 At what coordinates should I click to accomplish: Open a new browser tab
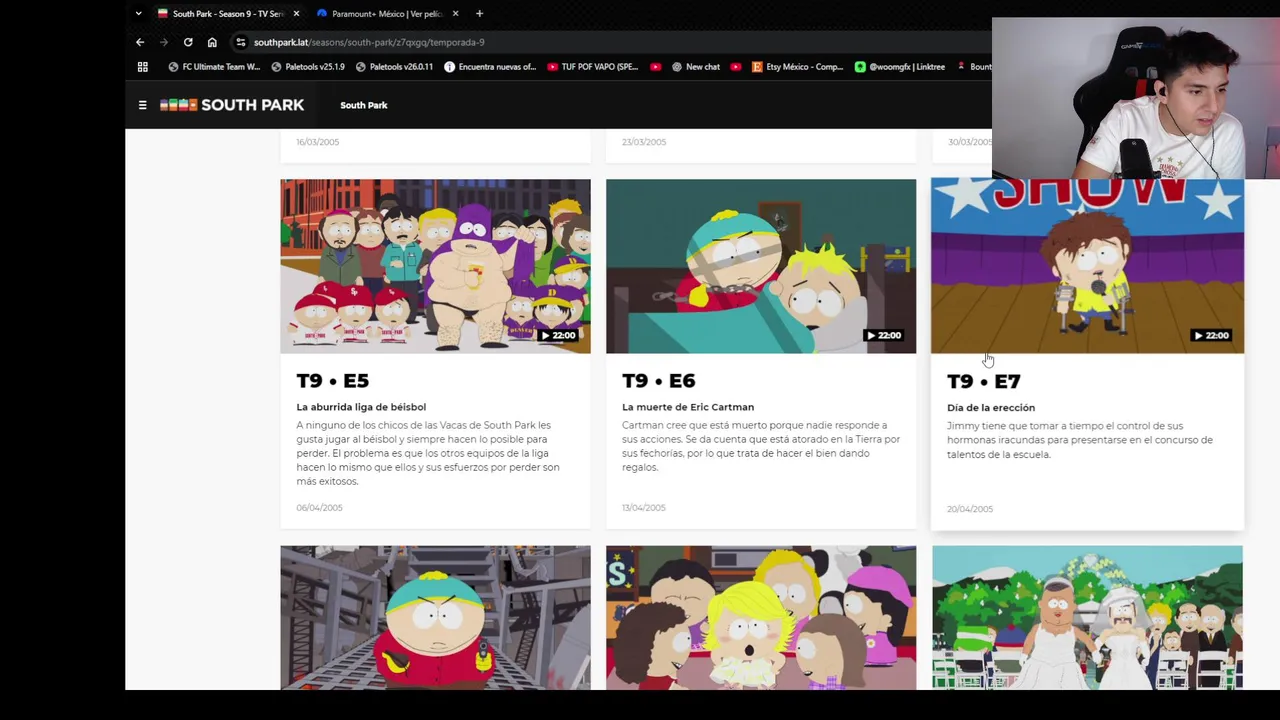click(479, 14)
